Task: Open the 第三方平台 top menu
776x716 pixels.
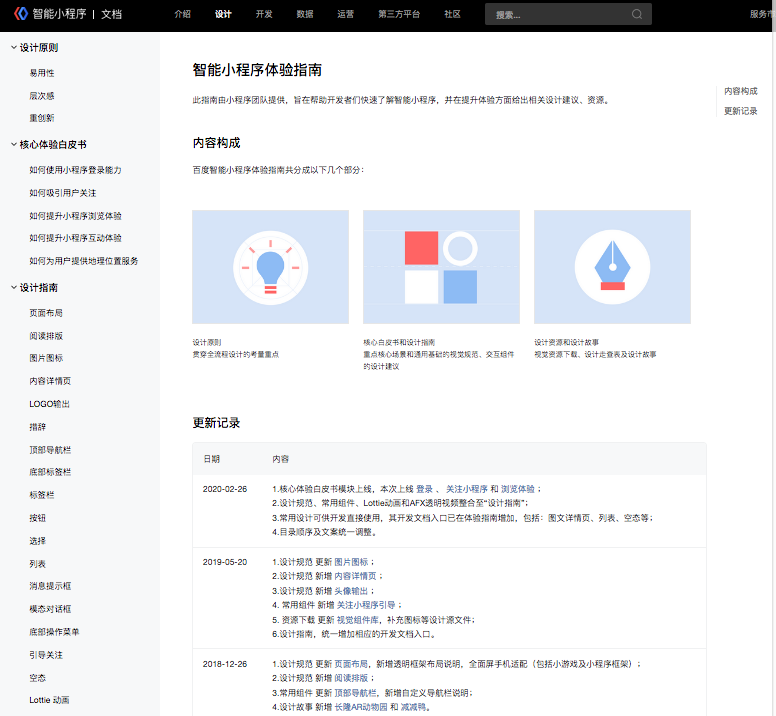Action: pyautogui.click(x=399, y=14)
